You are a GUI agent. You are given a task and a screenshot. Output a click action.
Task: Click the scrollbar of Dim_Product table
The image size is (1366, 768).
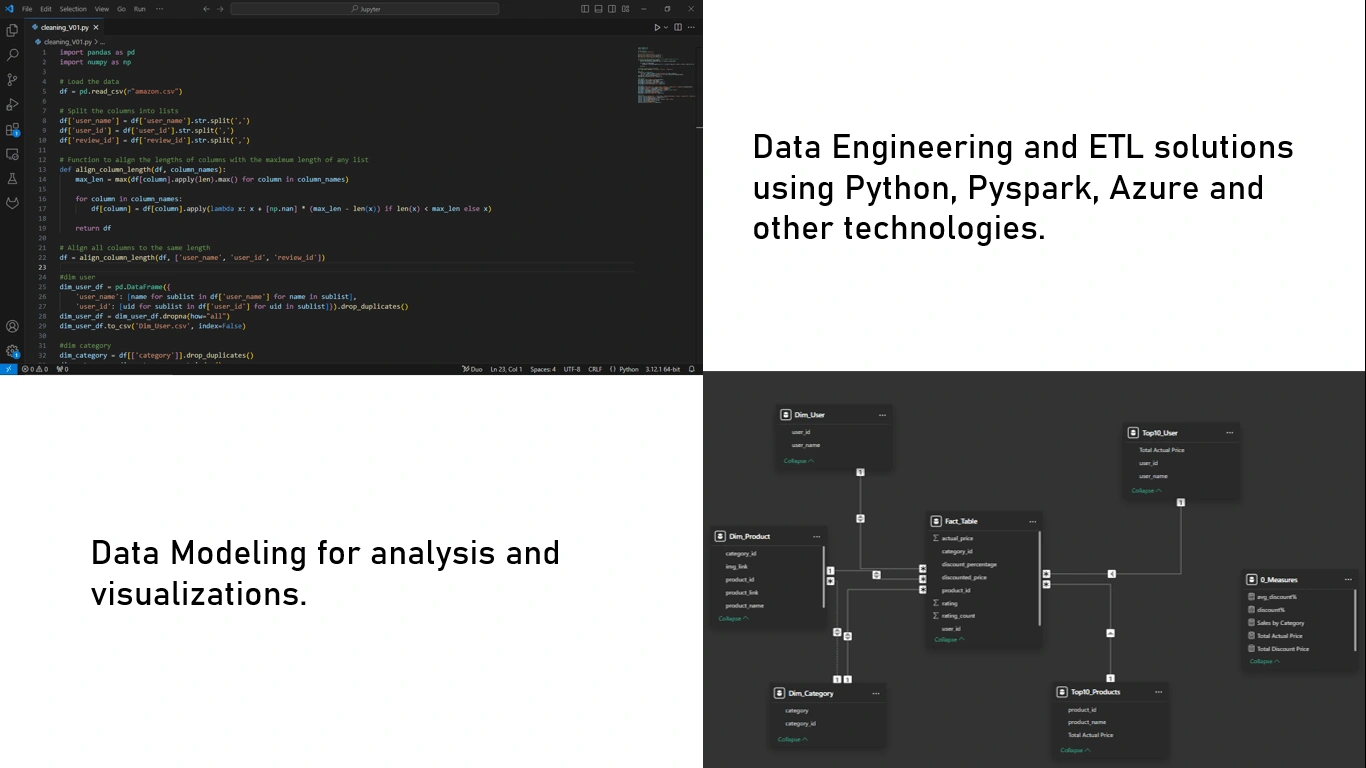(x=824, y=575)
